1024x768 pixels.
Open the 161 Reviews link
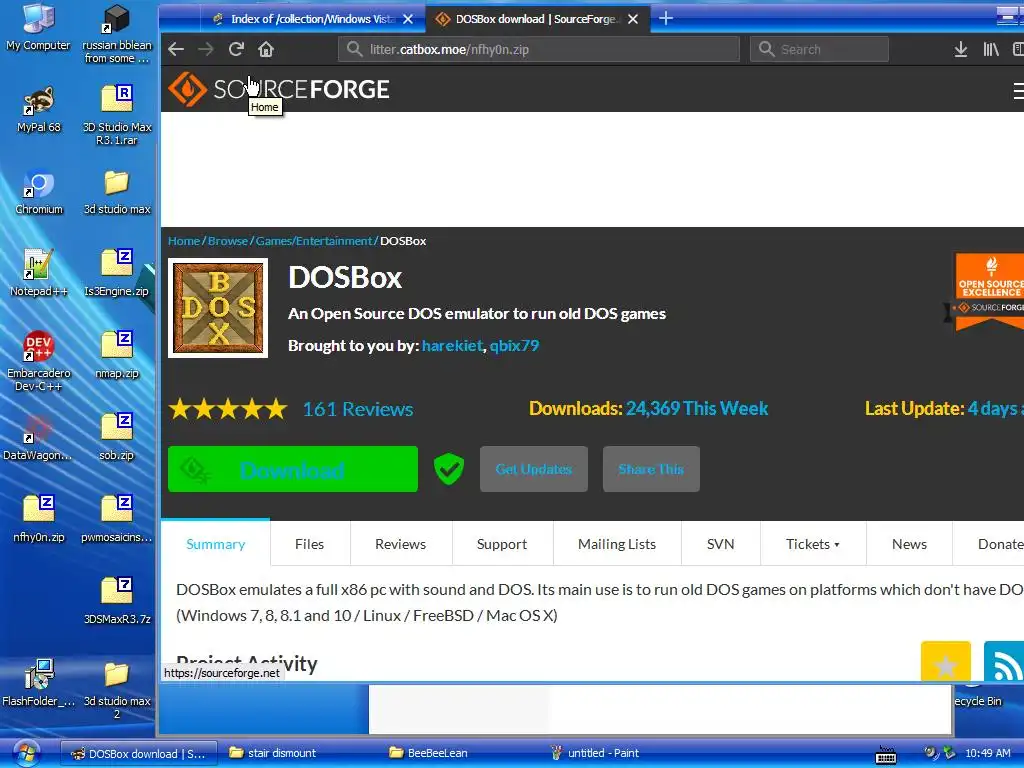pos(358,409)
